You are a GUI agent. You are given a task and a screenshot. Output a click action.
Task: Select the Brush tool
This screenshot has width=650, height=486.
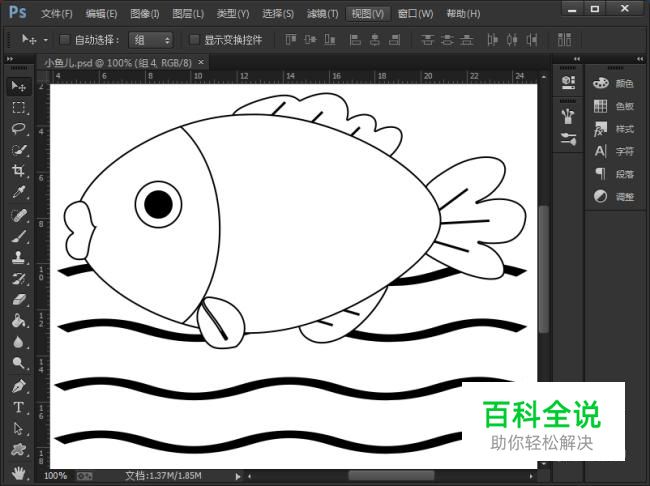click(18, 236)
